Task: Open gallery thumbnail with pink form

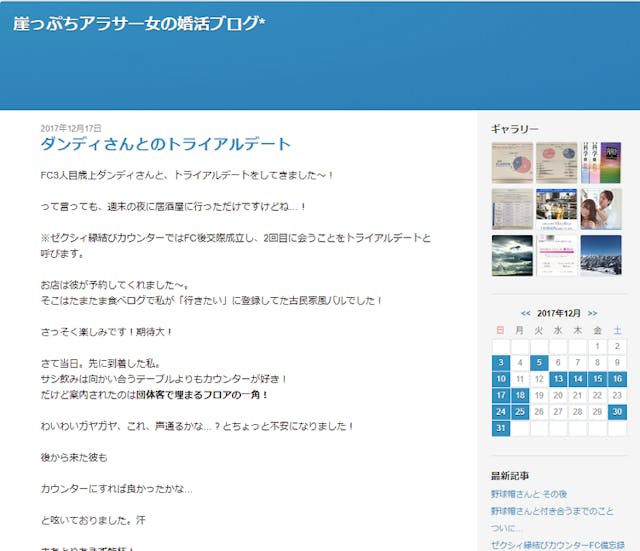Action: click(x=557, y=256)
